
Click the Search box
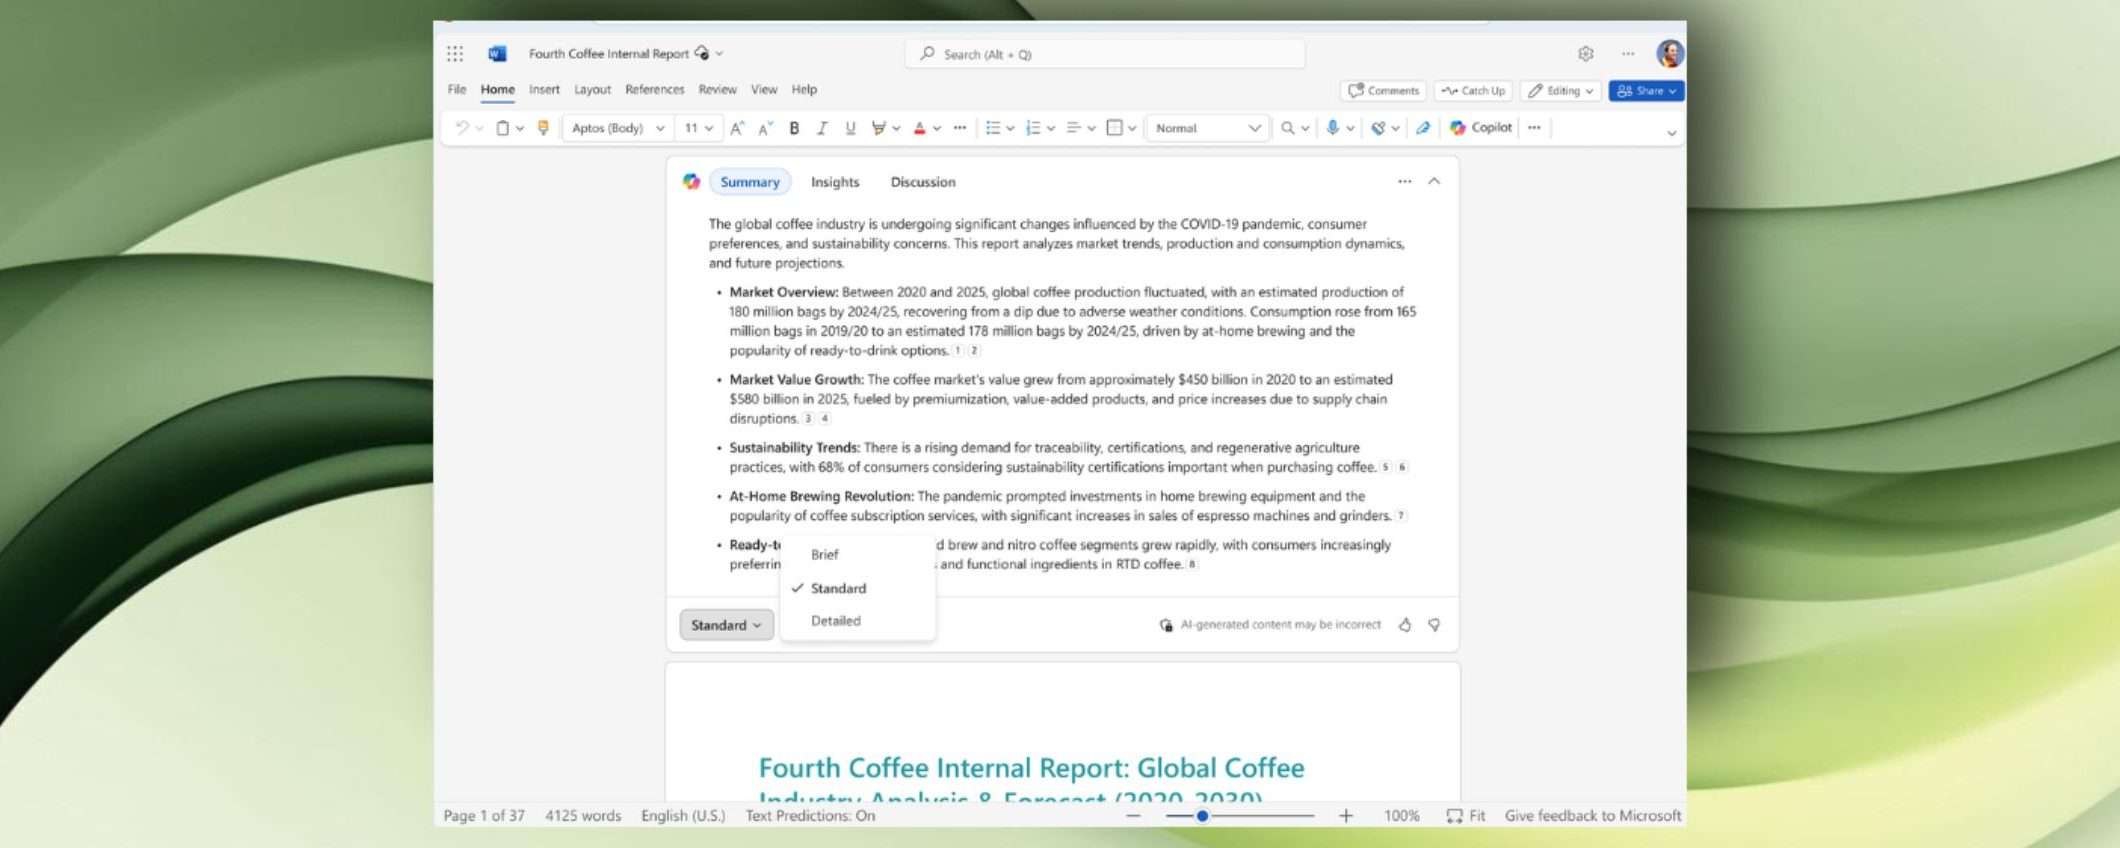1105,54
